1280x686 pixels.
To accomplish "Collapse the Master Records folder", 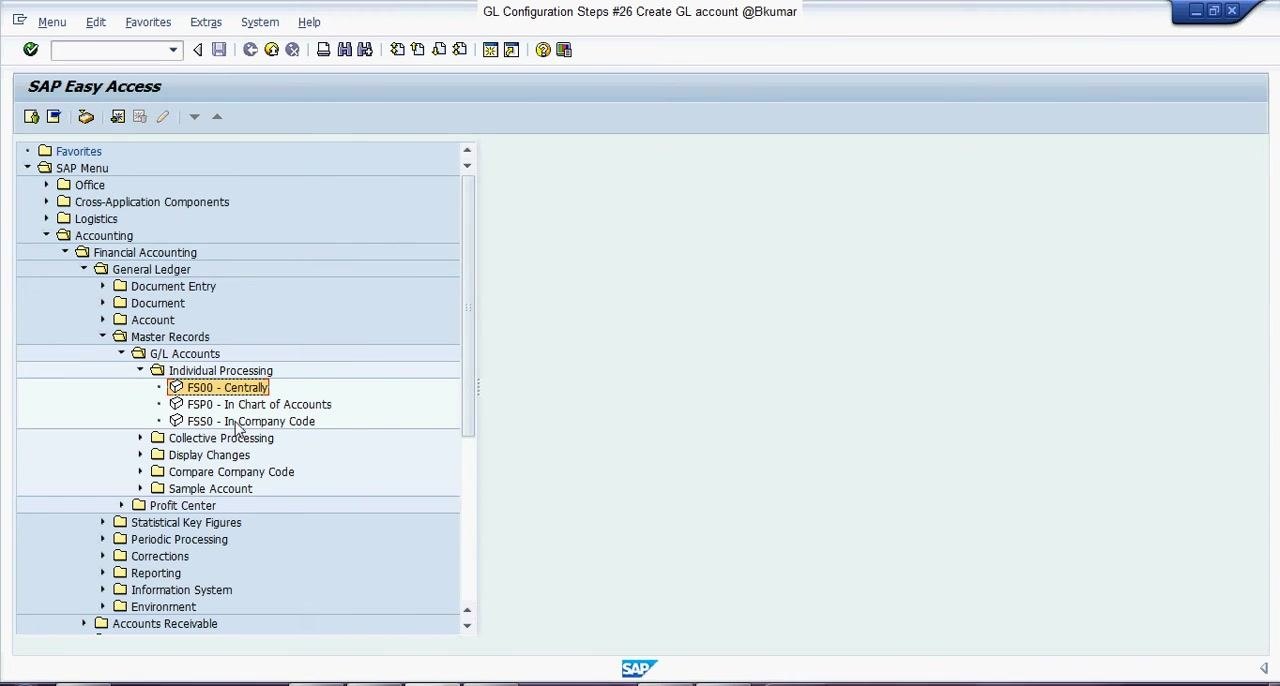I will click(102, 336).
